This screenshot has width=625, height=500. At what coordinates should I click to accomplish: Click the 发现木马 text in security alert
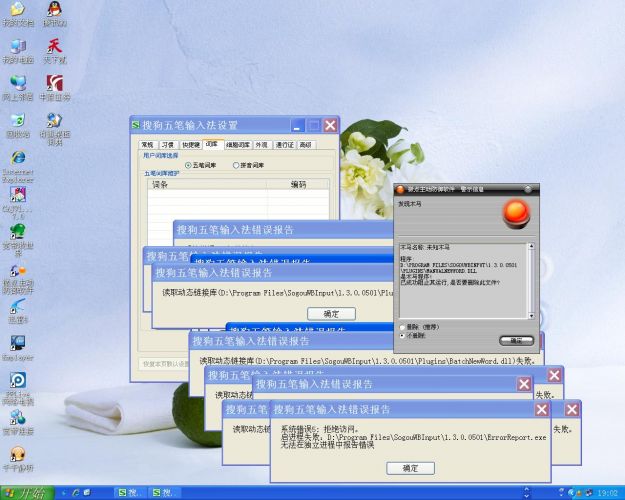point(410,204)
